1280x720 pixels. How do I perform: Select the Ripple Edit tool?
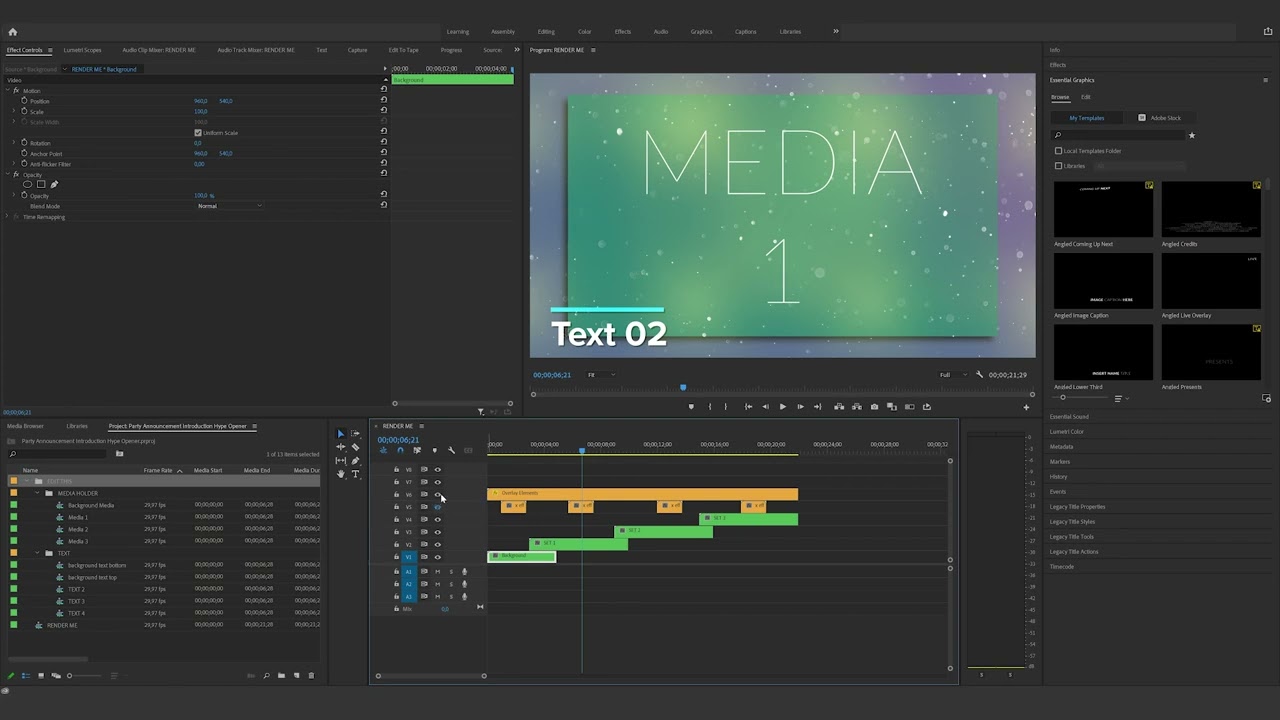pos(340,447)
